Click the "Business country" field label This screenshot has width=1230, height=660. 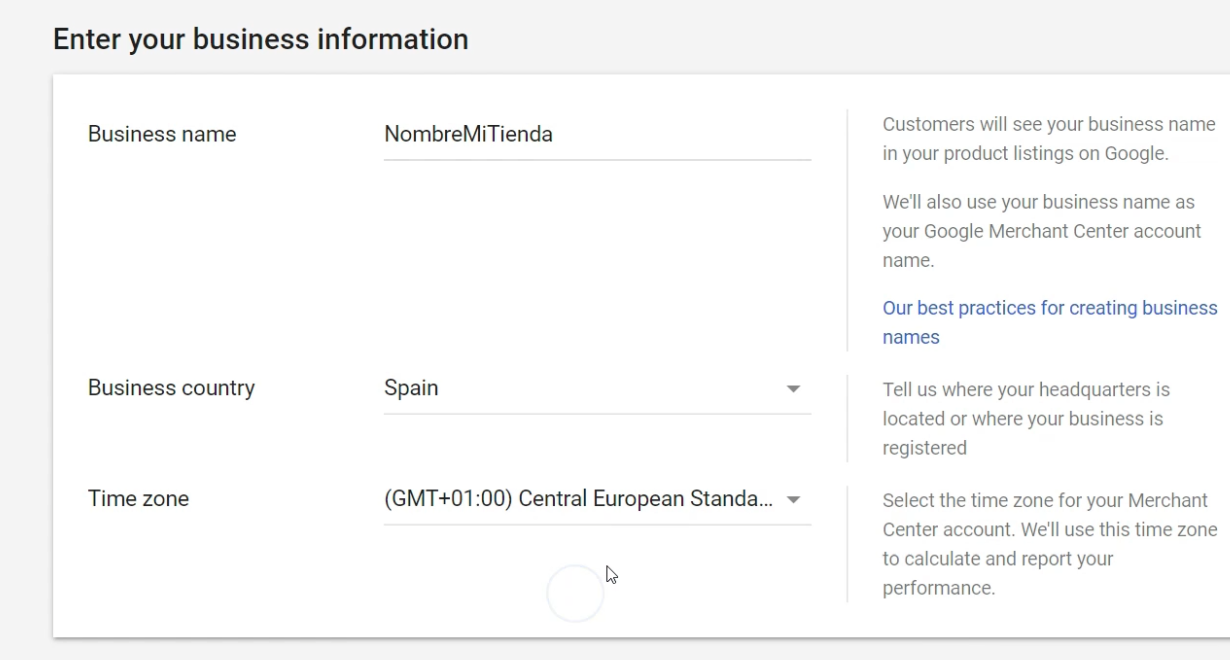tap(171, 388)
